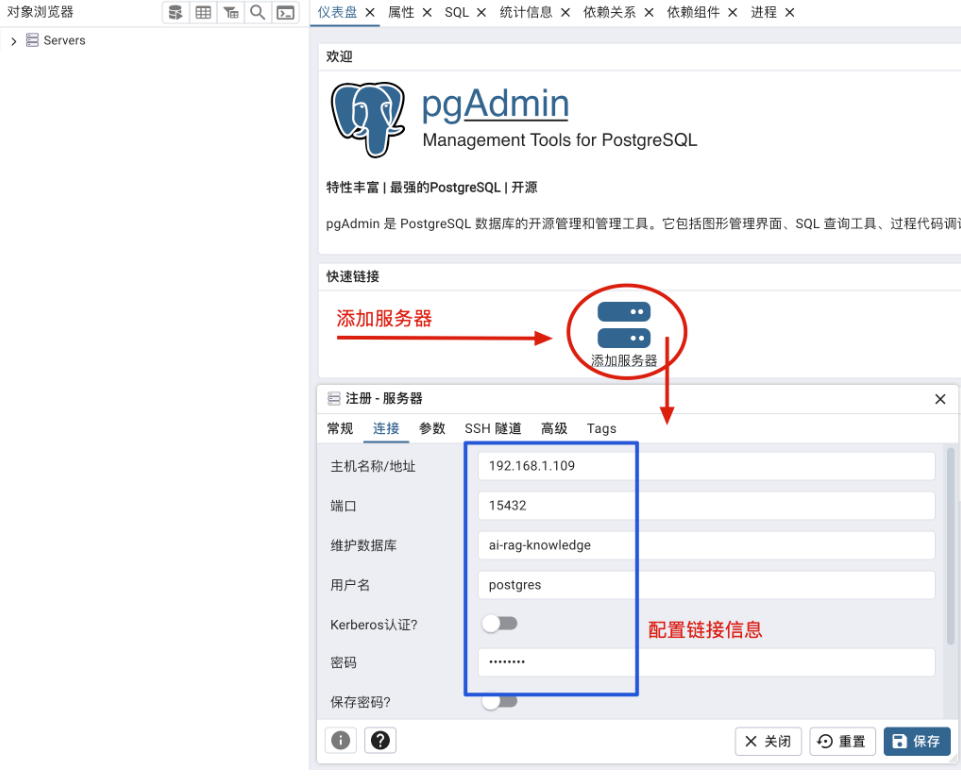Open the 依赖组件 tab
This screenshot has height=782, width=961.
(693, 12)
